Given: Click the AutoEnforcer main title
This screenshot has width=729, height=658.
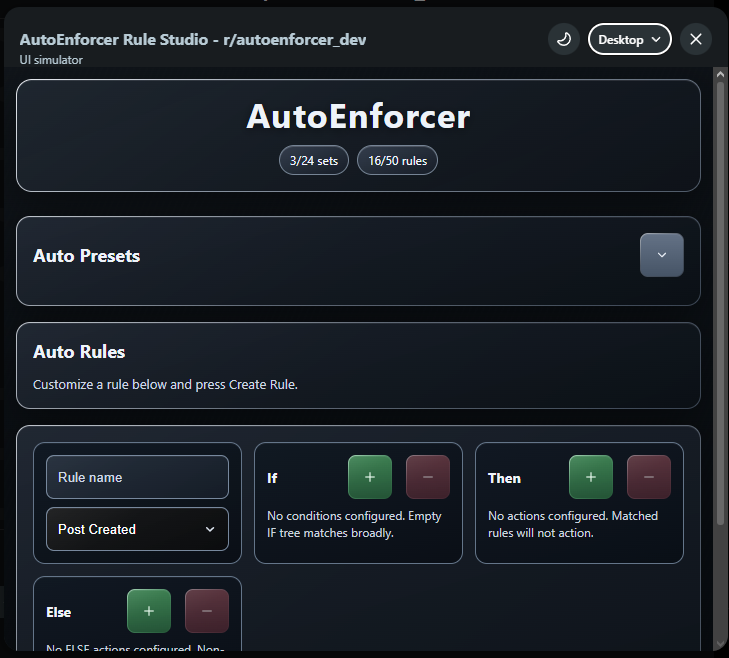Looking at the screenshot, I should click(x=358, y=116).
